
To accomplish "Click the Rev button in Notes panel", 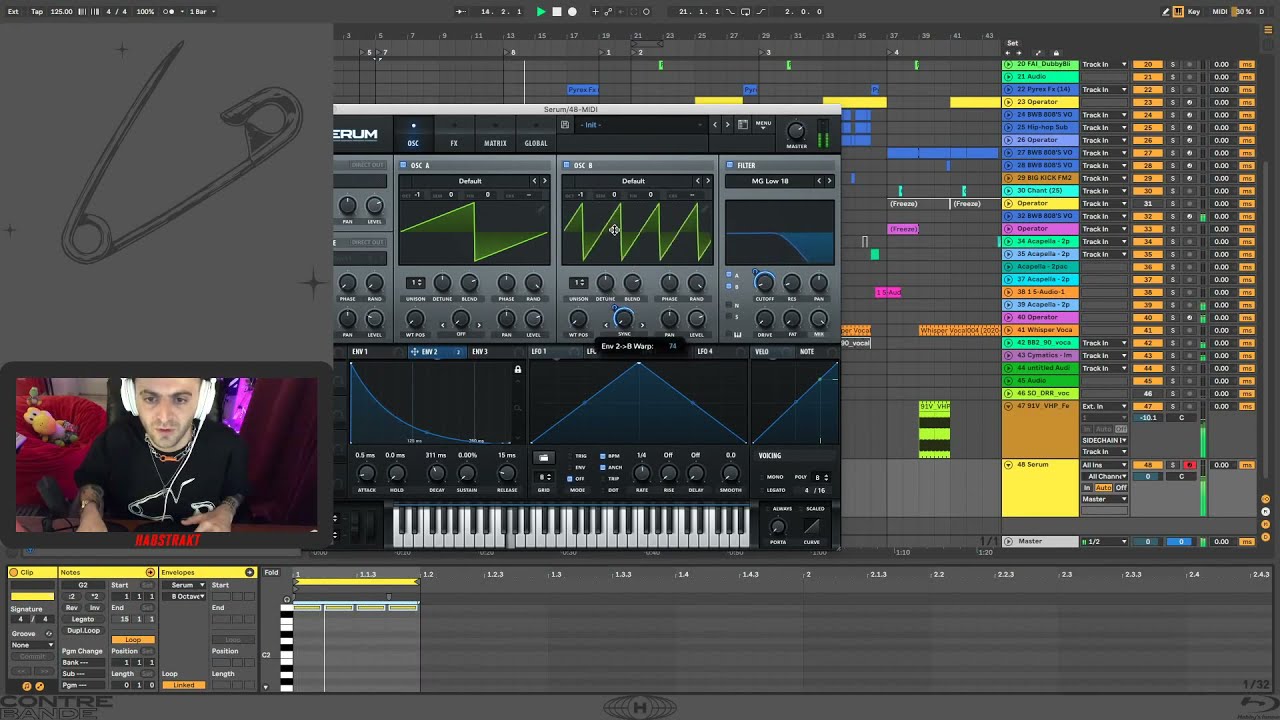I will (x=72, y=608).
